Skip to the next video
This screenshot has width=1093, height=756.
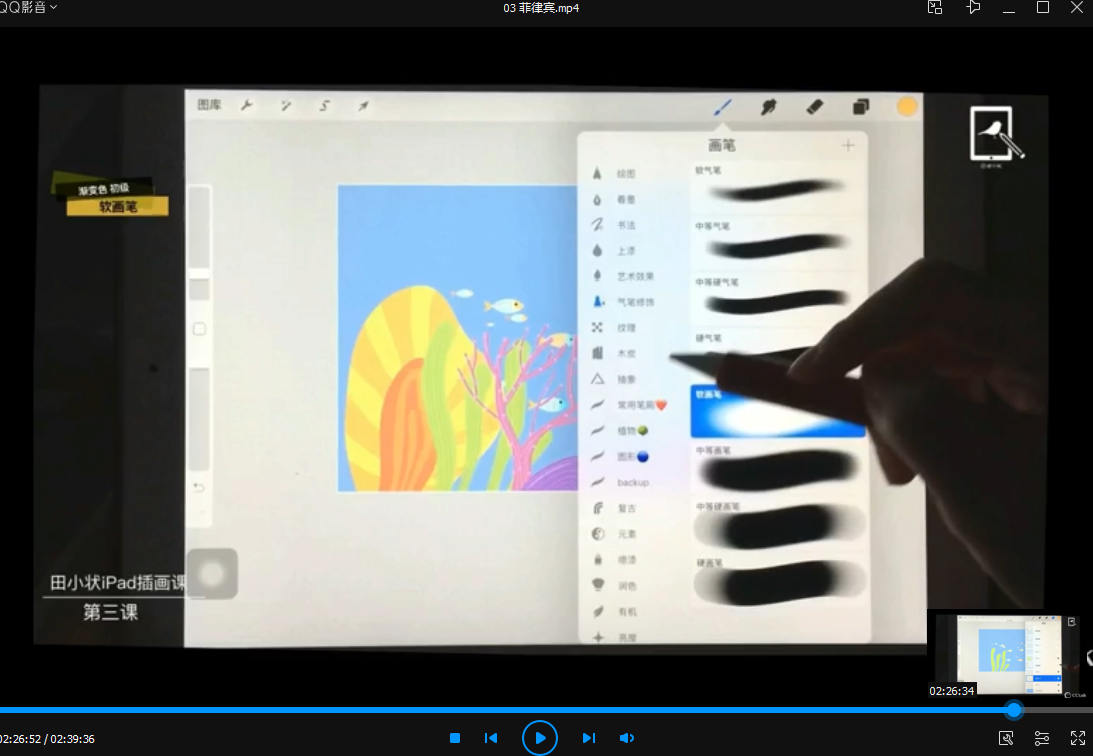click(x=589, y=738)
